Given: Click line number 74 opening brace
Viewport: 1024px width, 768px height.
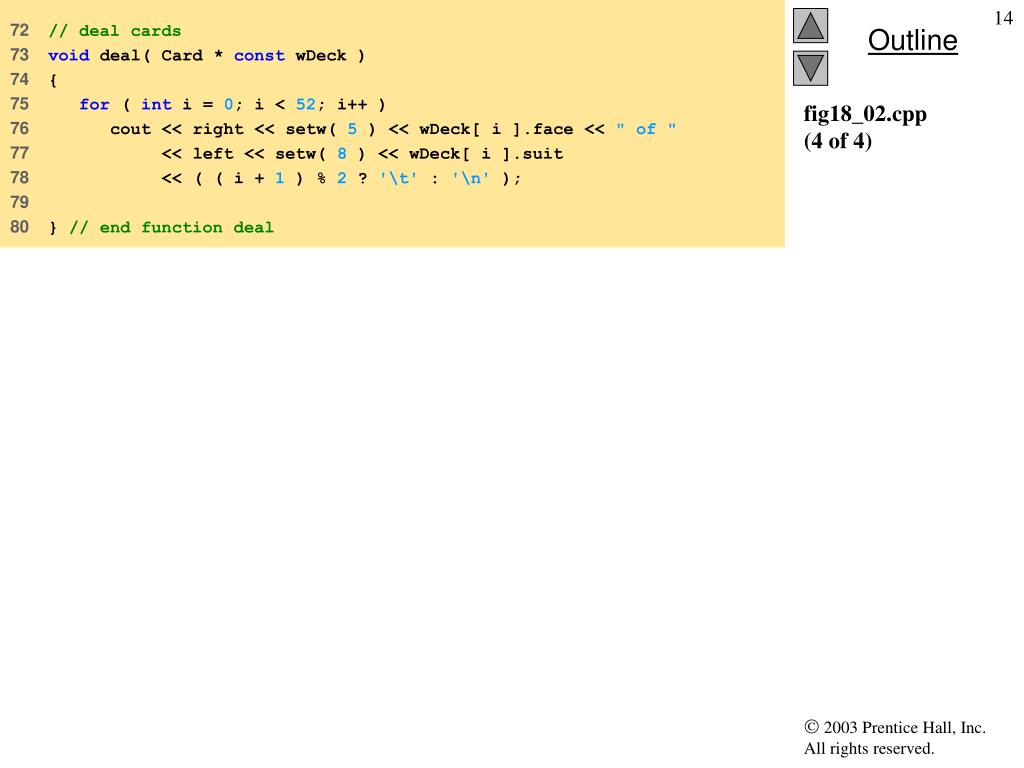Looking at the screenshot, I should [53, 80].
